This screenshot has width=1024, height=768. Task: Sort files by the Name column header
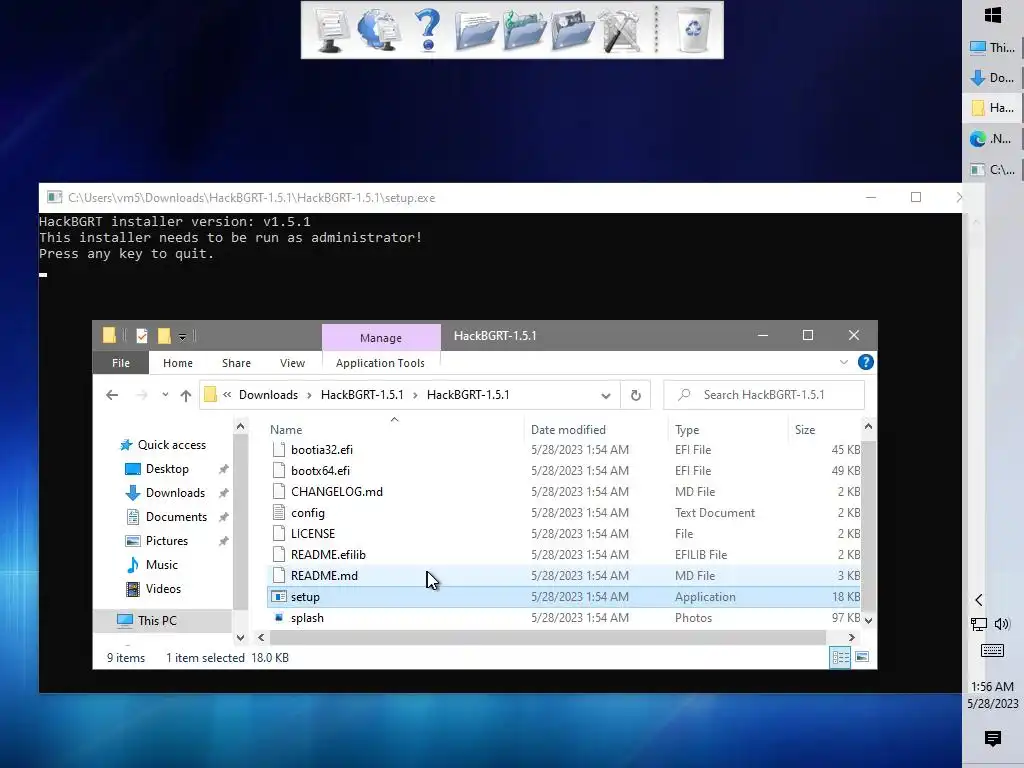394,430
